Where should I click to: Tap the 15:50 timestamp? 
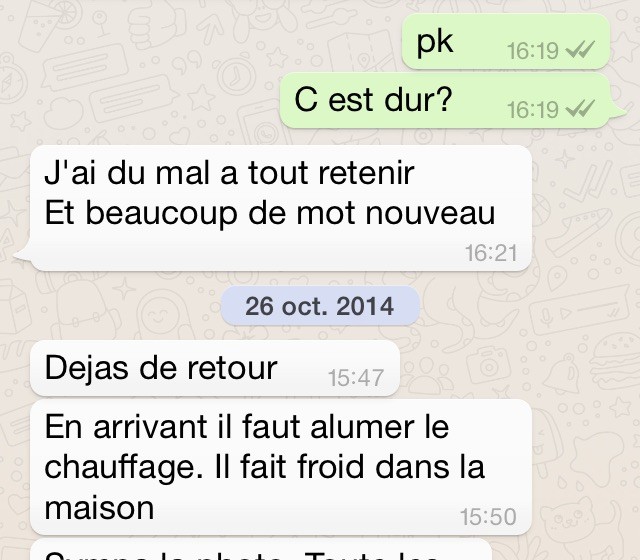tap(489, 517)
